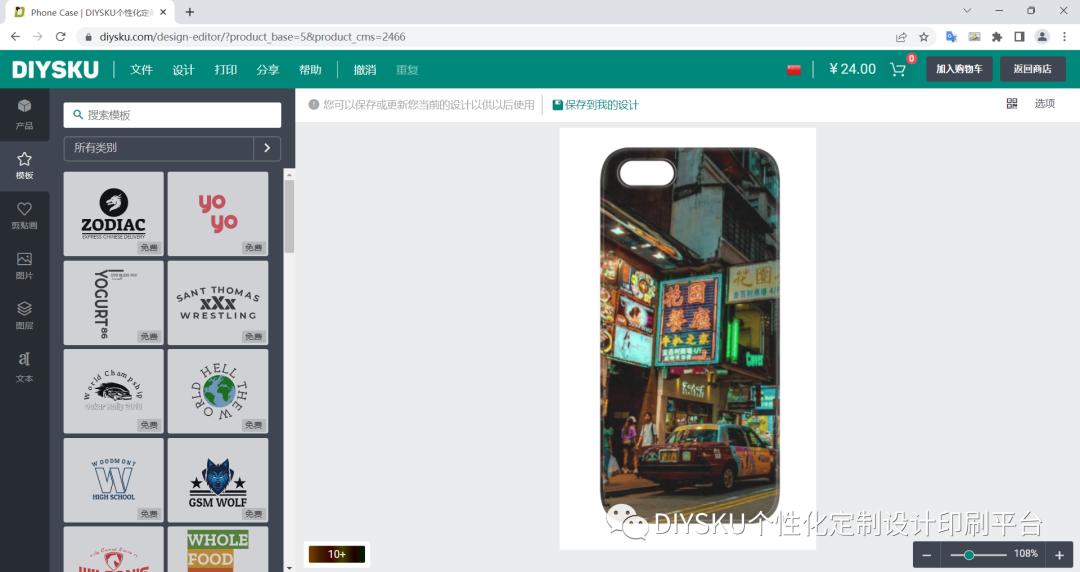Click Google Translate extension icon
The height and width of the screenshot is (572, 1080).
coord(951,37)
